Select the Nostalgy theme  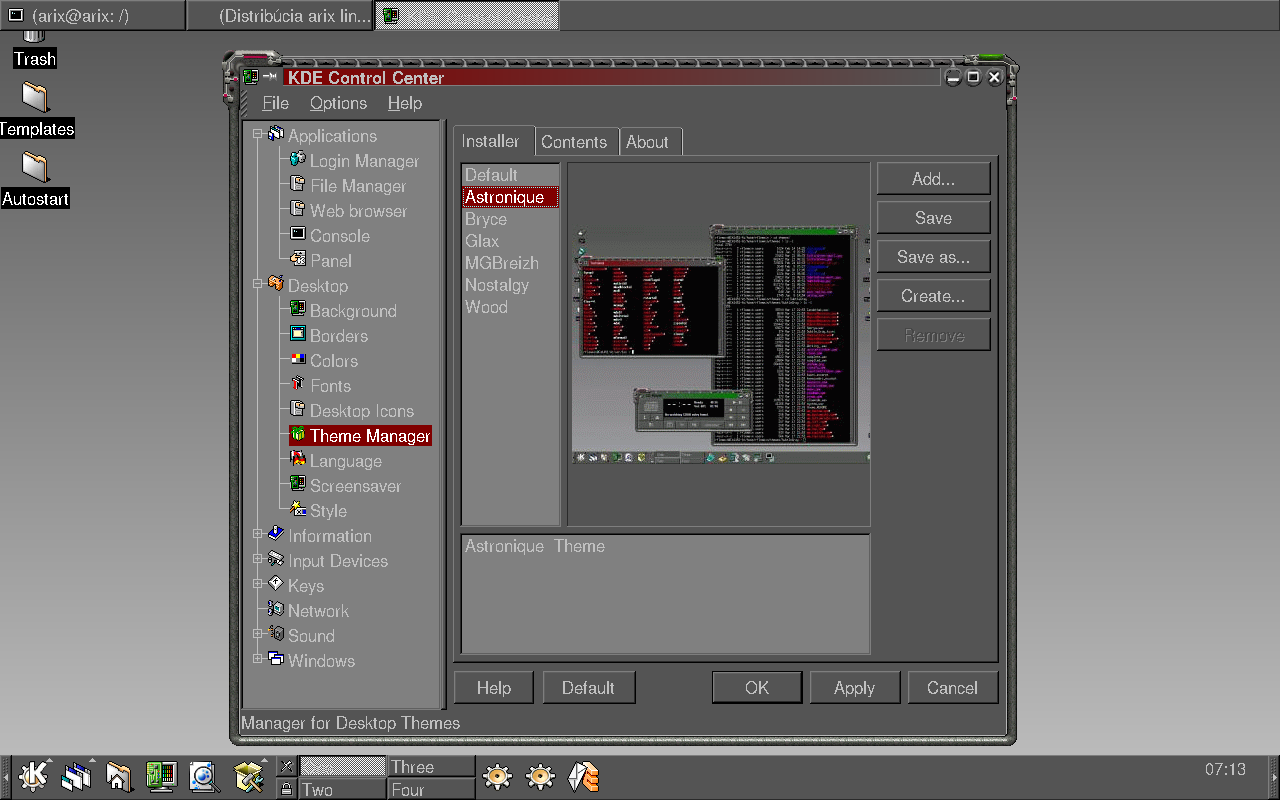click(509, 285)
